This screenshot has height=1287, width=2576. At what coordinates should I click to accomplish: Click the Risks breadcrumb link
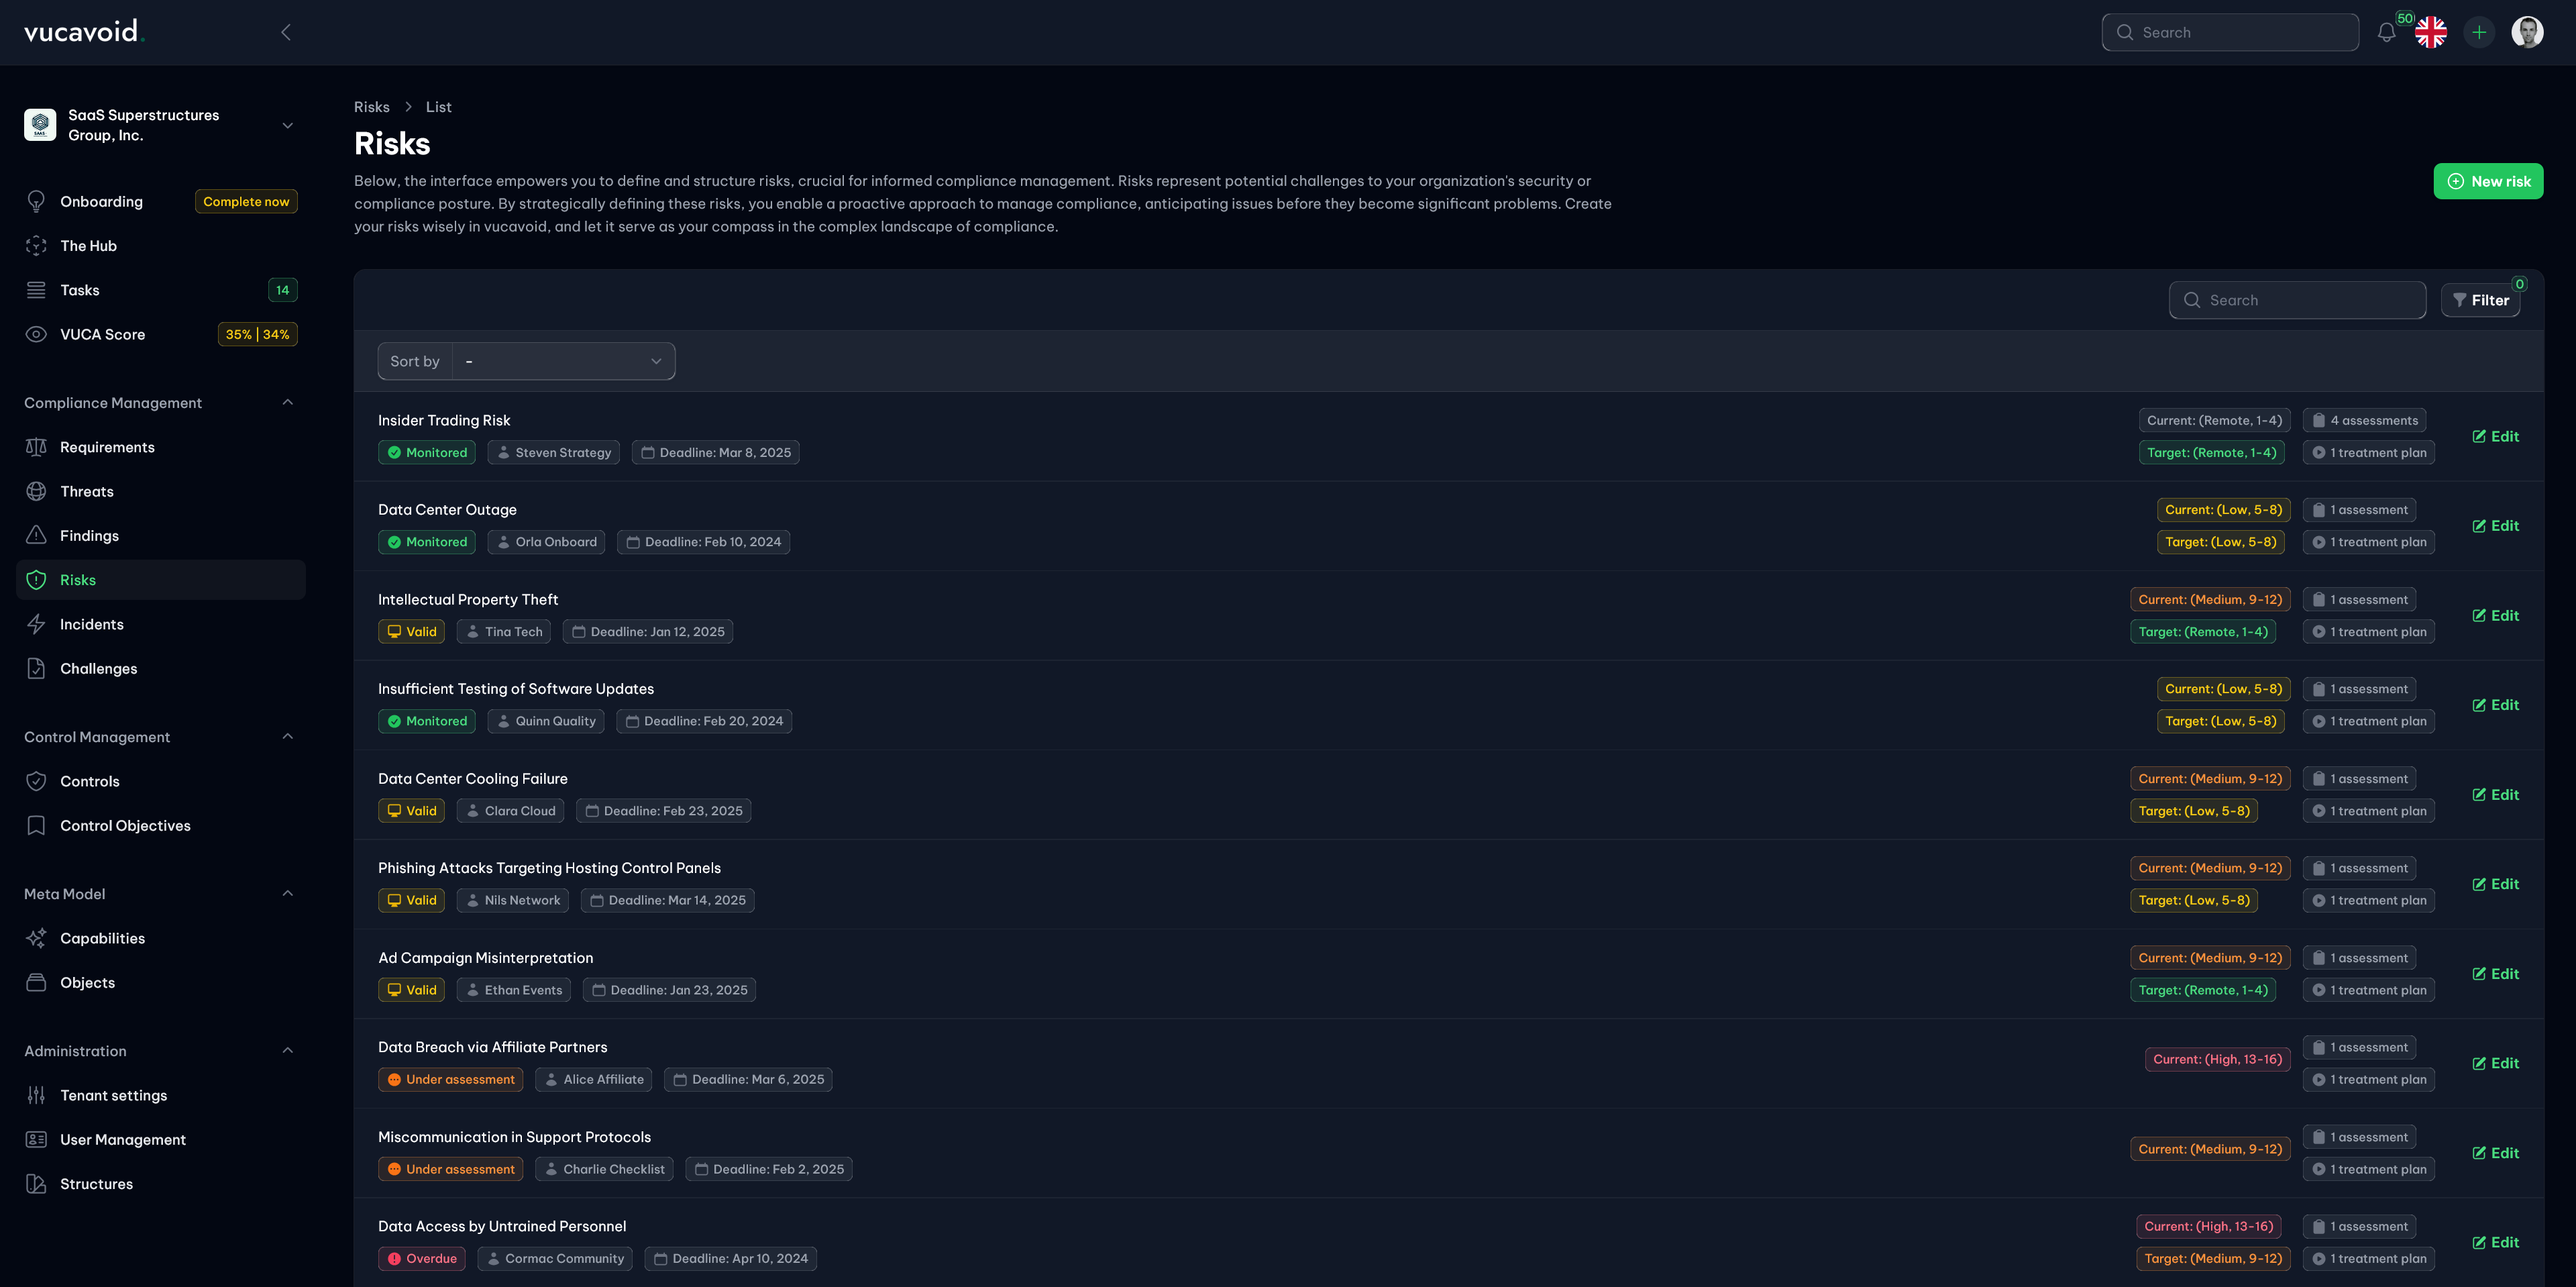click(x=371, y=107)
